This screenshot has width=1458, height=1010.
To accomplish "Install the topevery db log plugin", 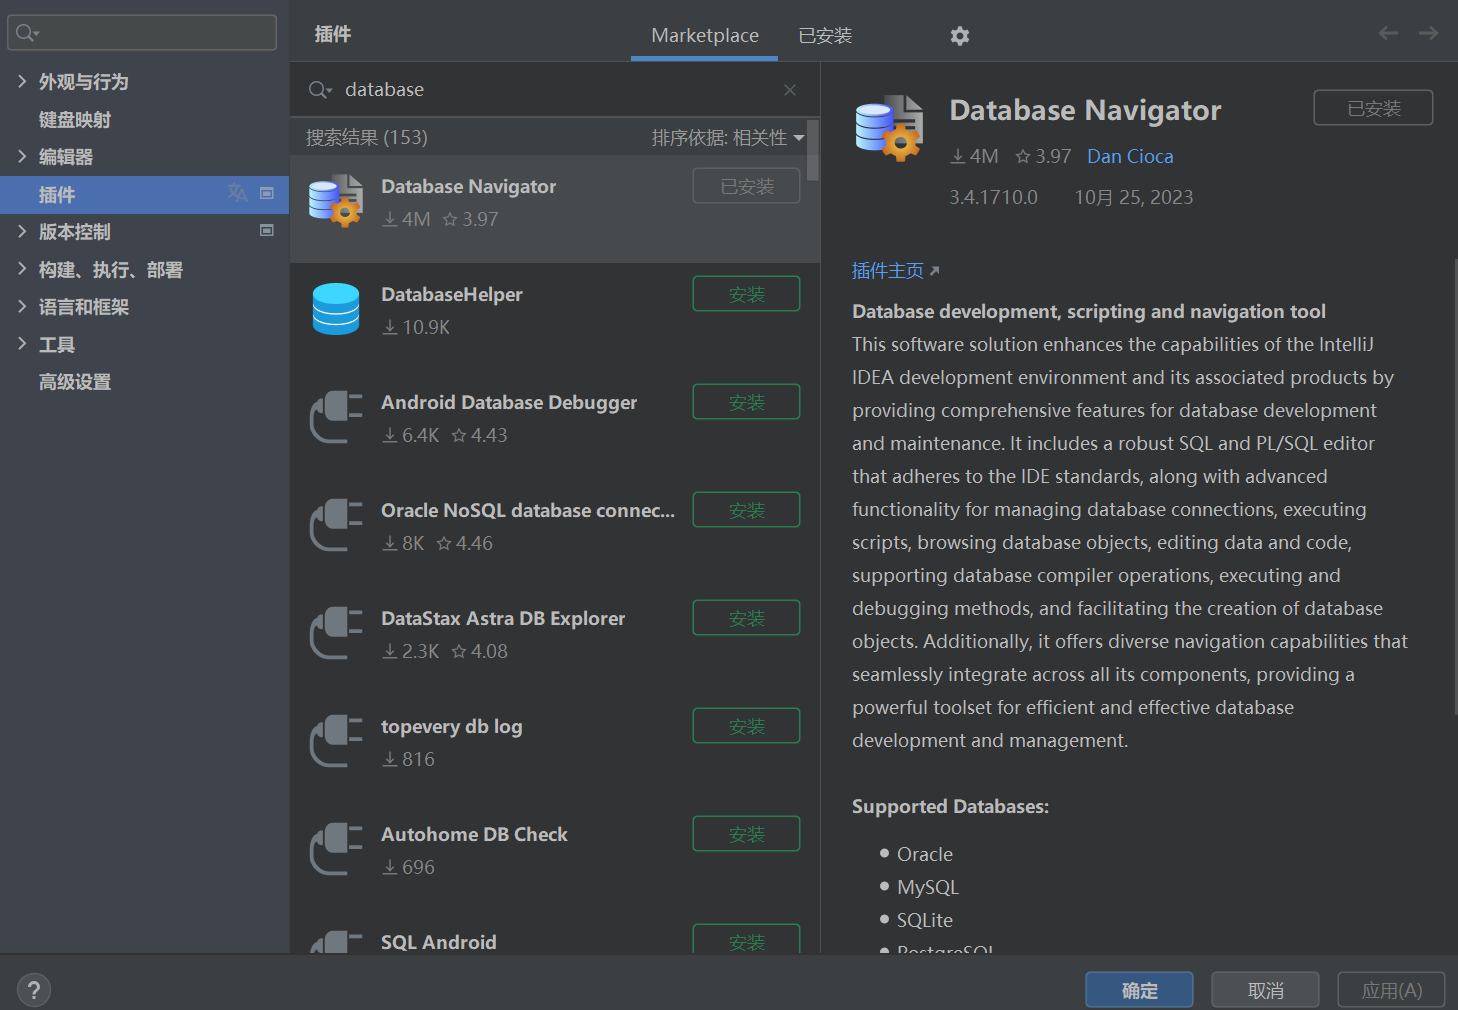I will pyautogui.click(x=746, y=726).
